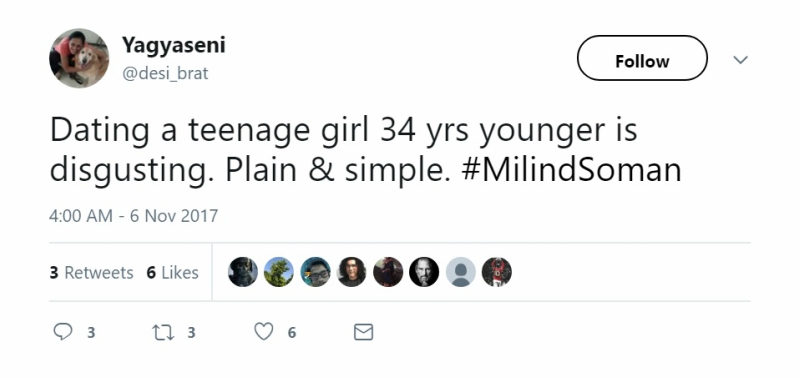Like the tweet with heart icon
The image size is (800, 378).
[x=263, y=332]
